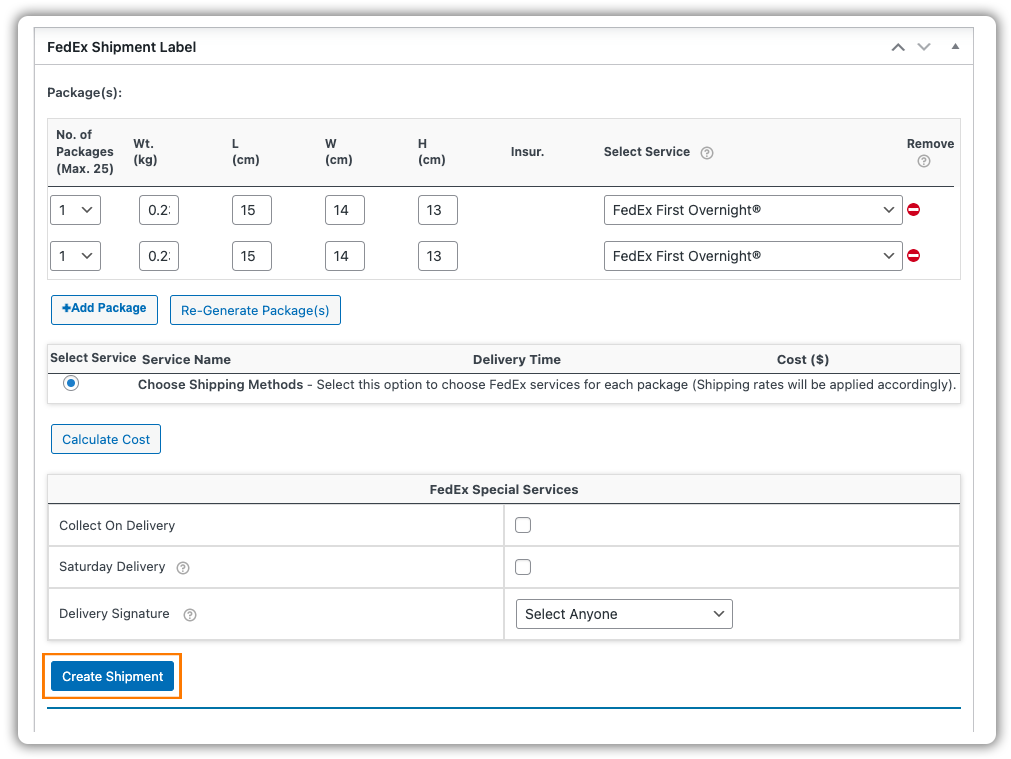Focus first row length field
Viewport: 1011px width, 759px height.
point(251,210)
